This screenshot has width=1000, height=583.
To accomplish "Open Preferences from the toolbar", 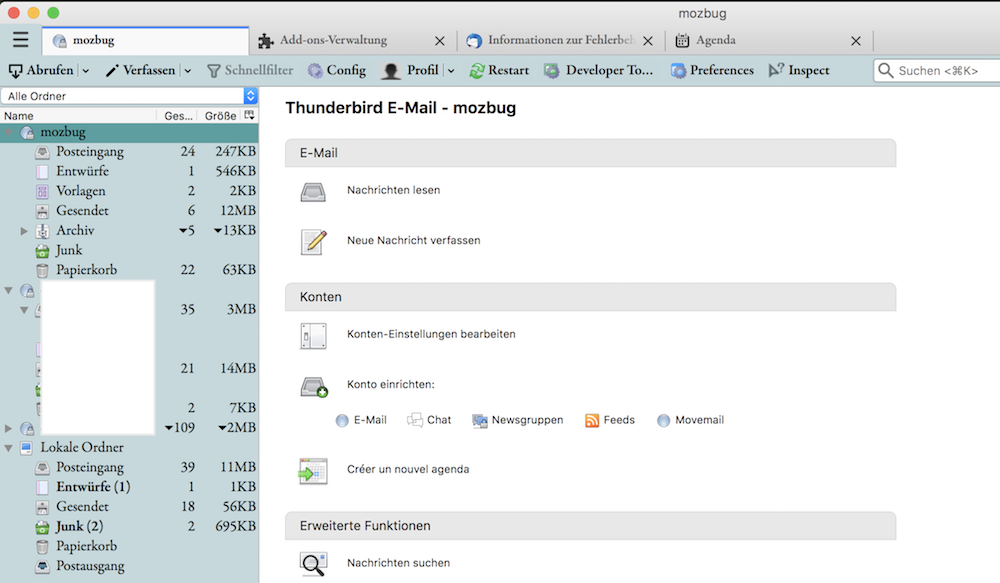I will point(712,70).
